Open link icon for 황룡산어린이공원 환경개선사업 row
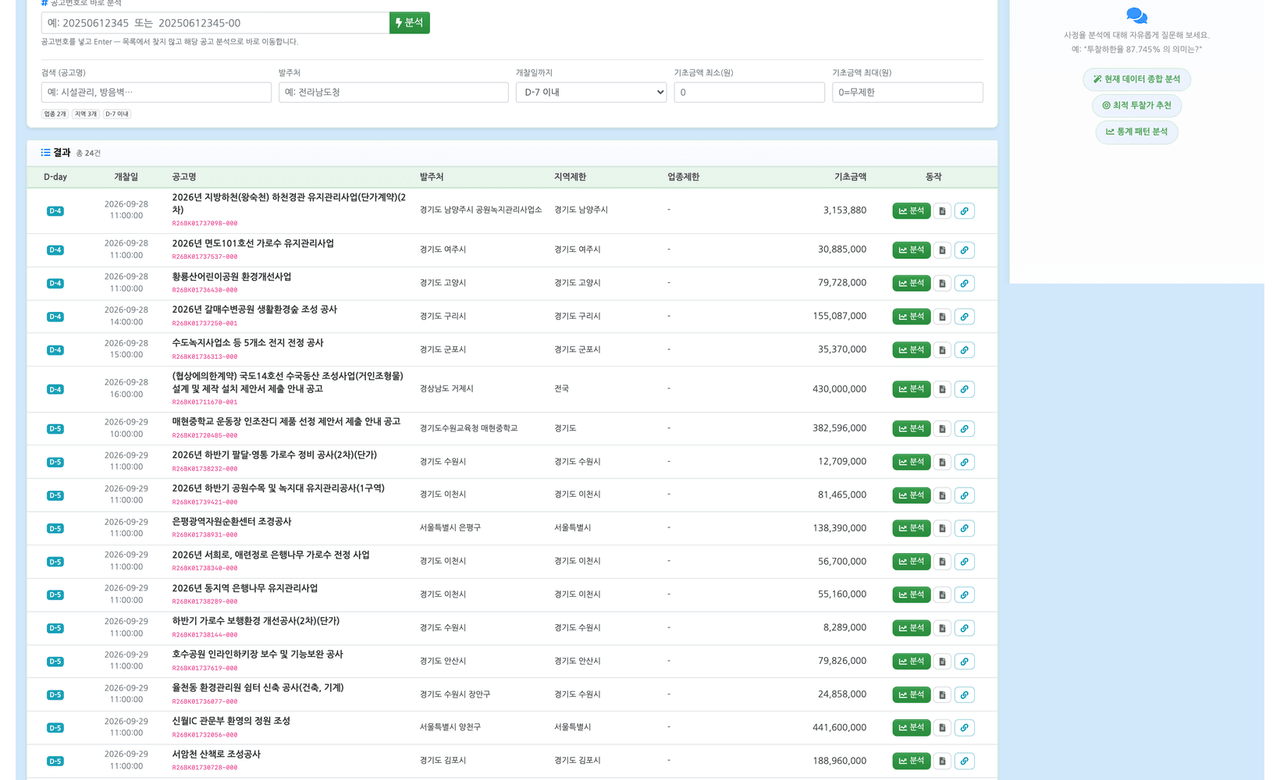1280x780 pixels. [x=964, y=283]
